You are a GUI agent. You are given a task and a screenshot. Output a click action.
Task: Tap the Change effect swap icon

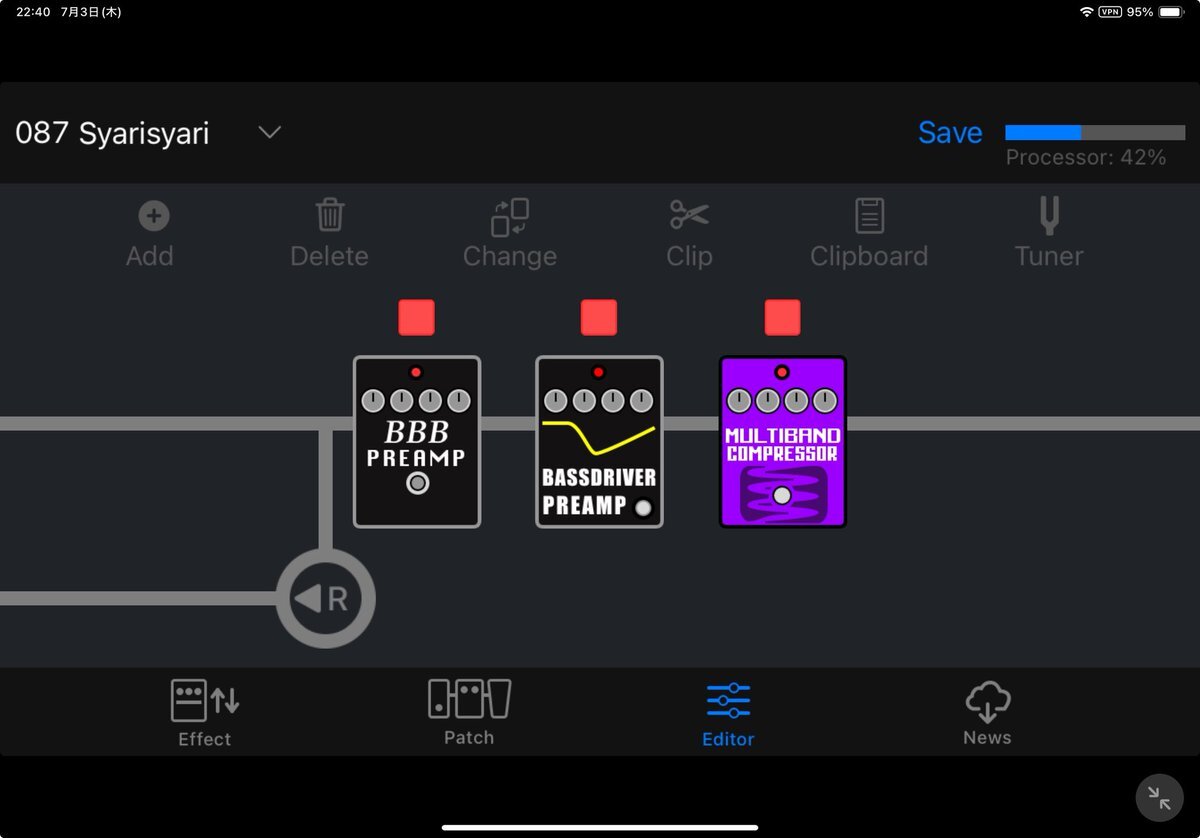click(509, 216)
